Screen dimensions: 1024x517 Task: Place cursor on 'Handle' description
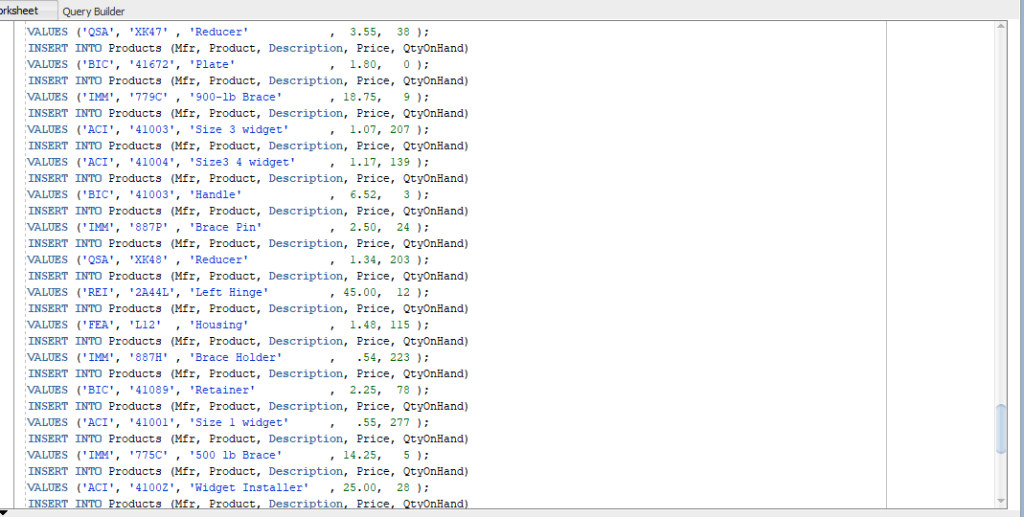pos(216,195)
